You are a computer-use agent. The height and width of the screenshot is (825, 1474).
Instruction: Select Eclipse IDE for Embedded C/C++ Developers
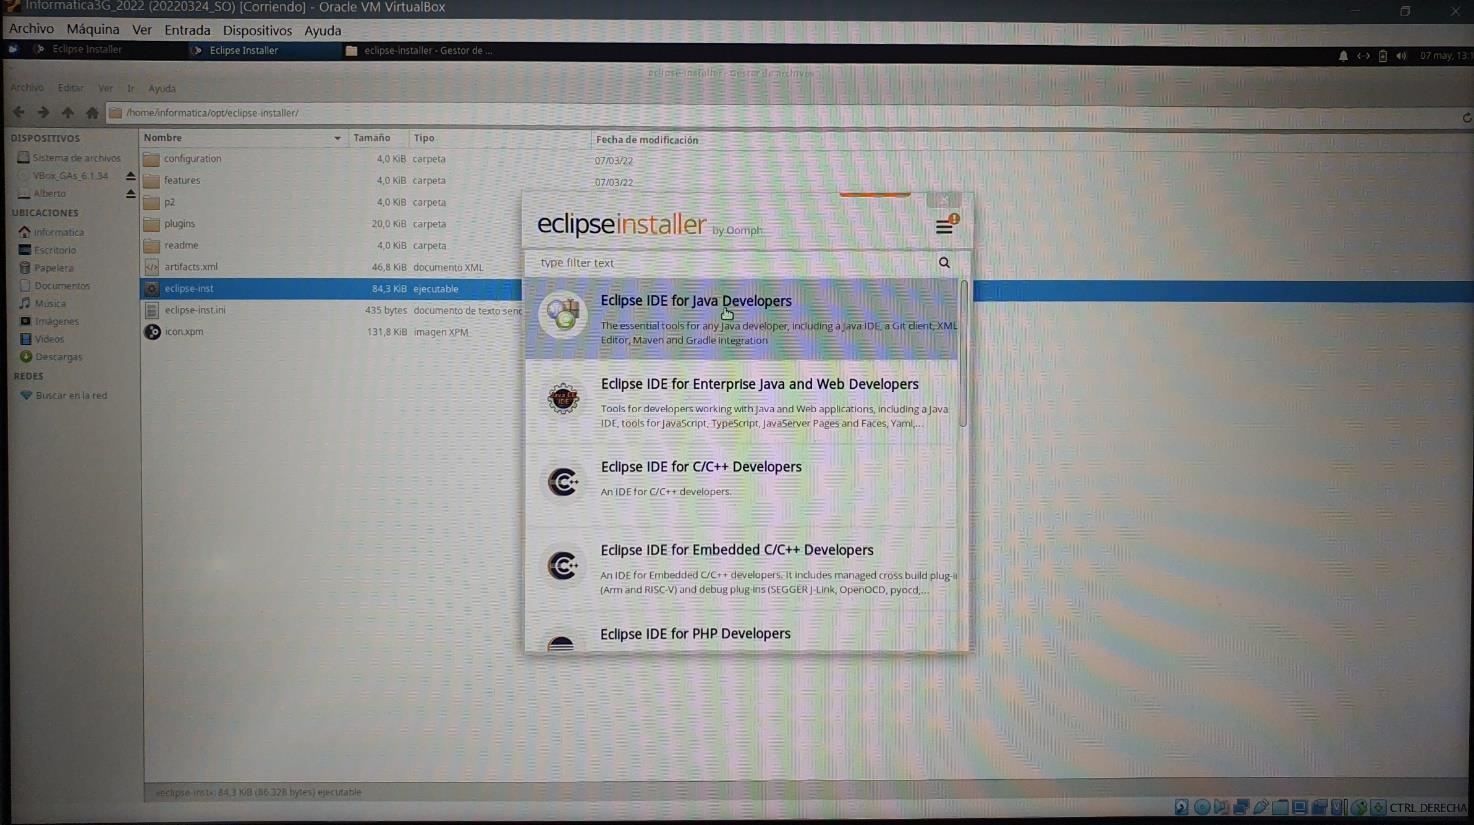pyautogui.click(x=741, y=569)
